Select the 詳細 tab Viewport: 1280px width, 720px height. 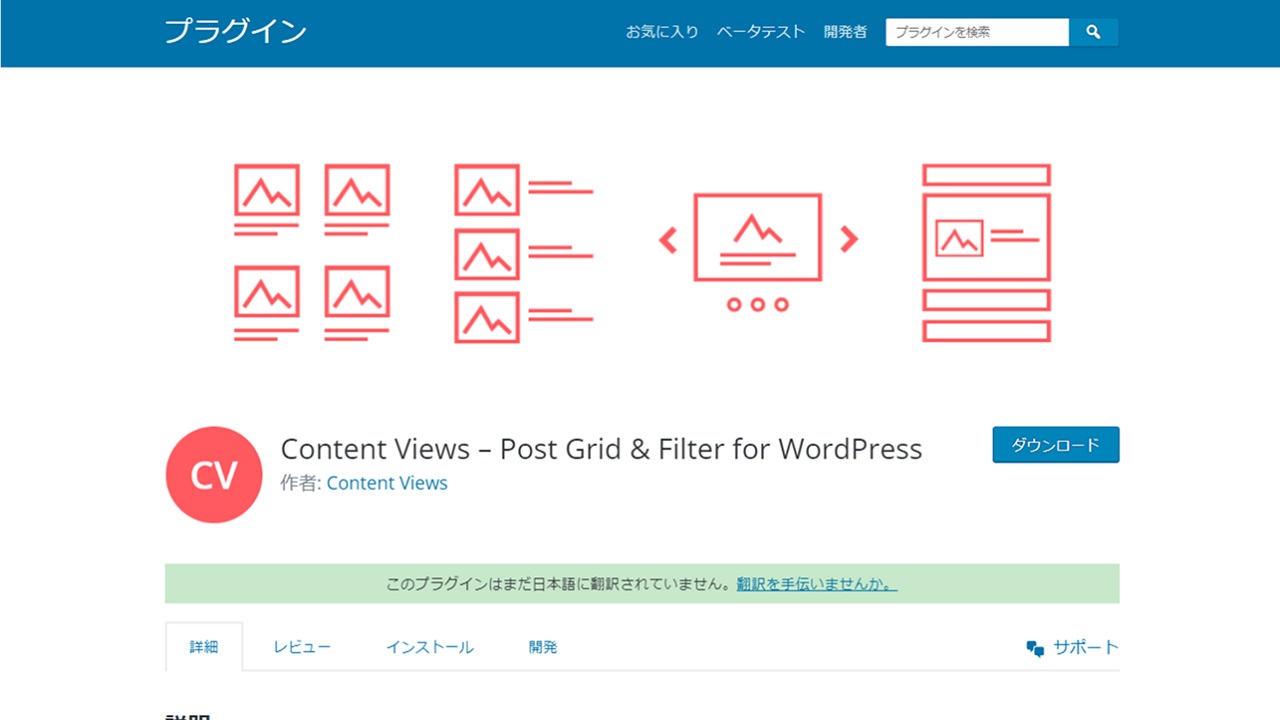coord(204,647)
